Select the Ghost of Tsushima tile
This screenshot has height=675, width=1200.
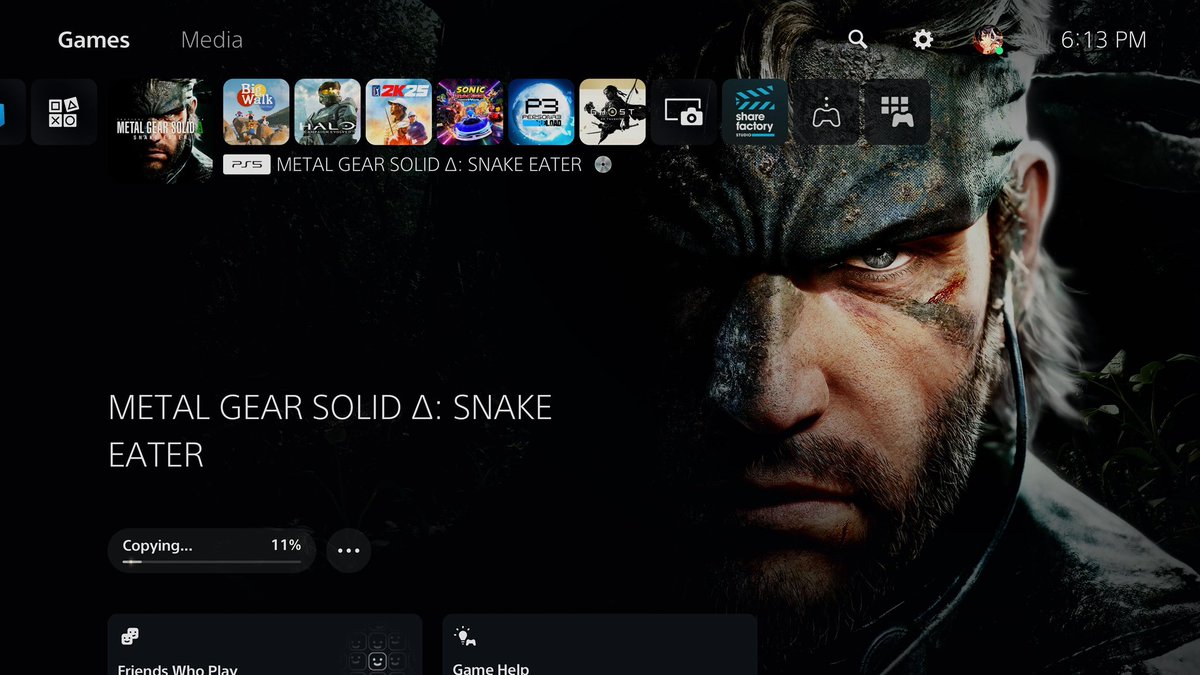click(612, 112)
